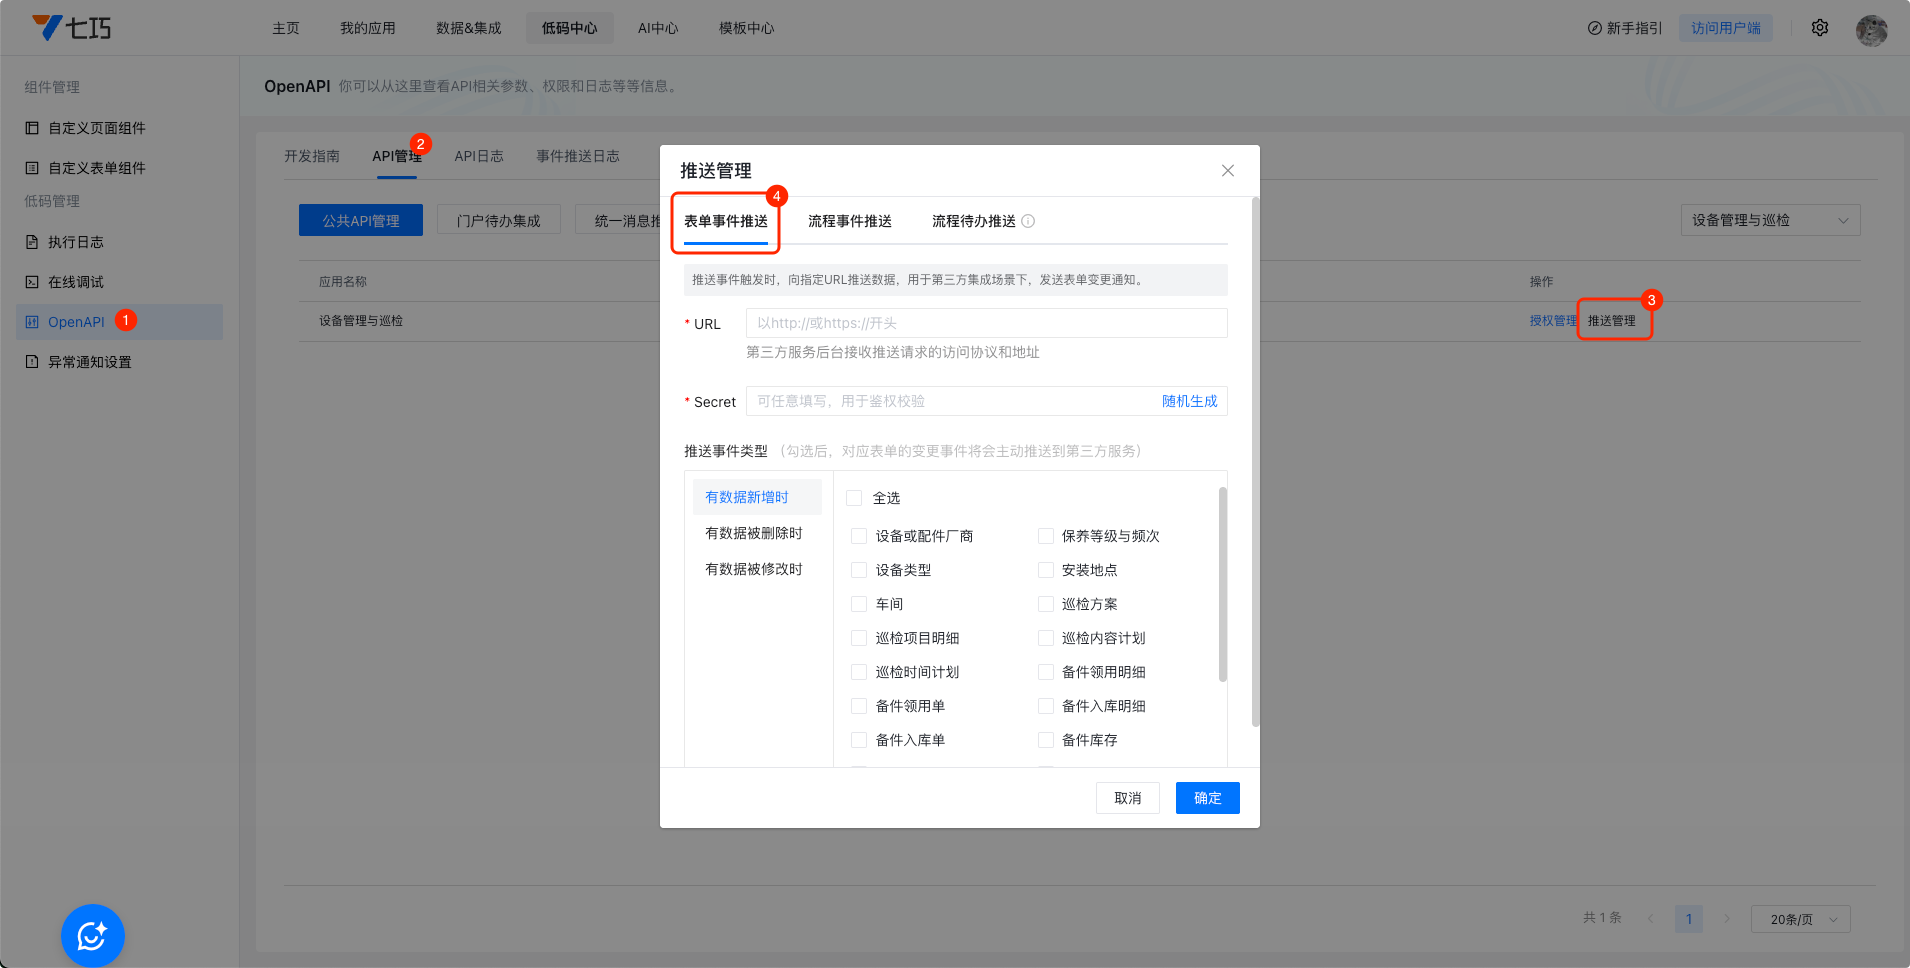Close the 推送管理 dialog

1228,171
